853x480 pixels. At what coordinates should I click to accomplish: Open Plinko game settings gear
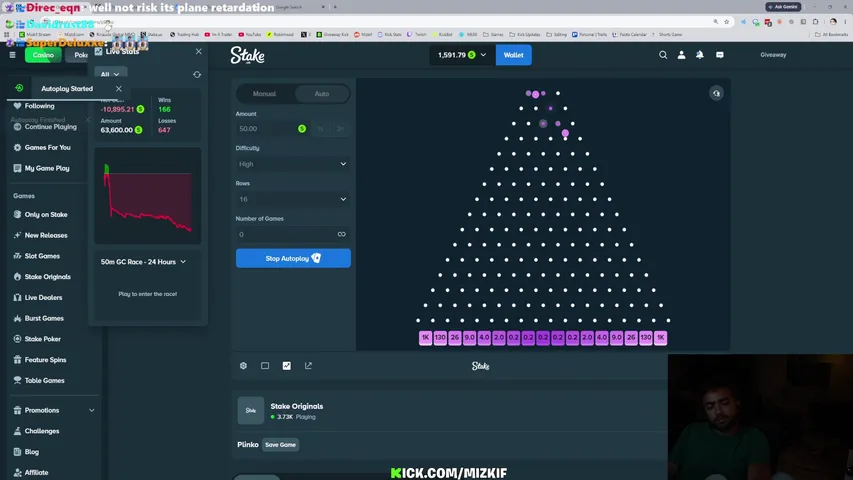(243, 366)
